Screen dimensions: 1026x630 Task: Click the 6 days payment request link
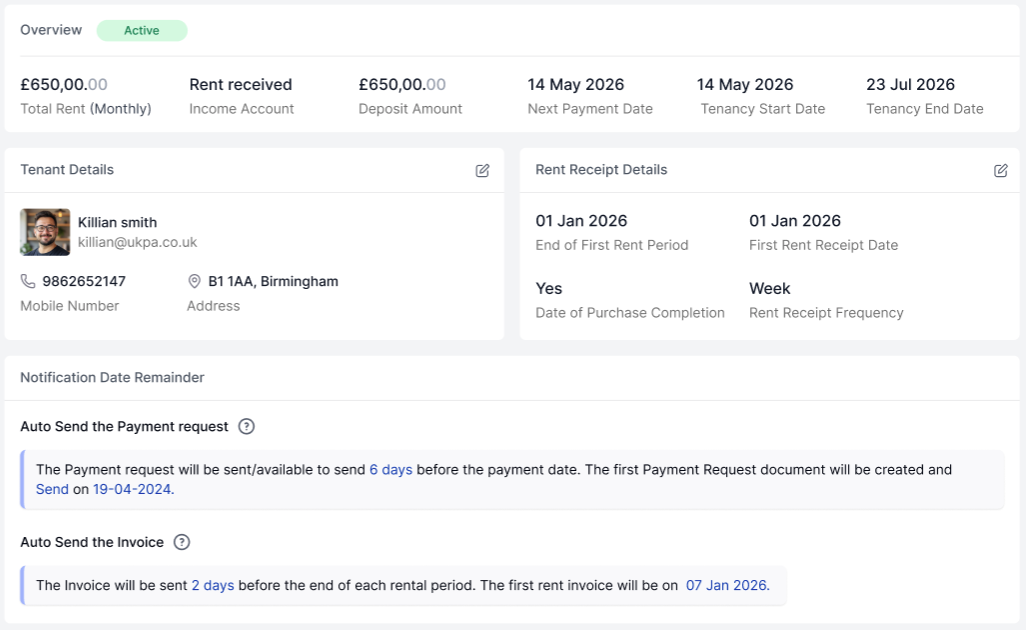[391, 469]
